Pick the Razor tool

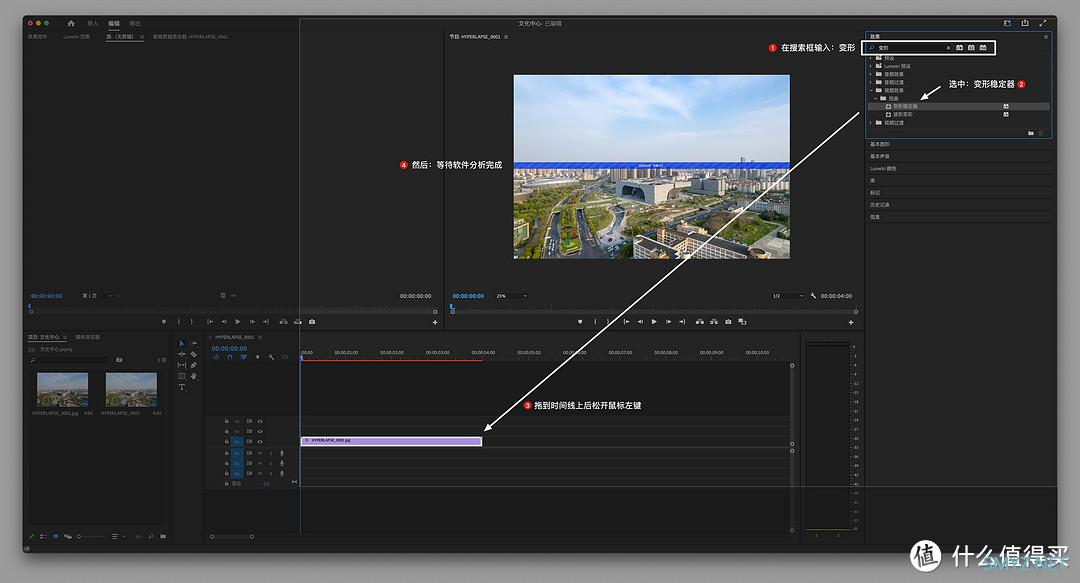pyautogui.click(x=194, y=354)
